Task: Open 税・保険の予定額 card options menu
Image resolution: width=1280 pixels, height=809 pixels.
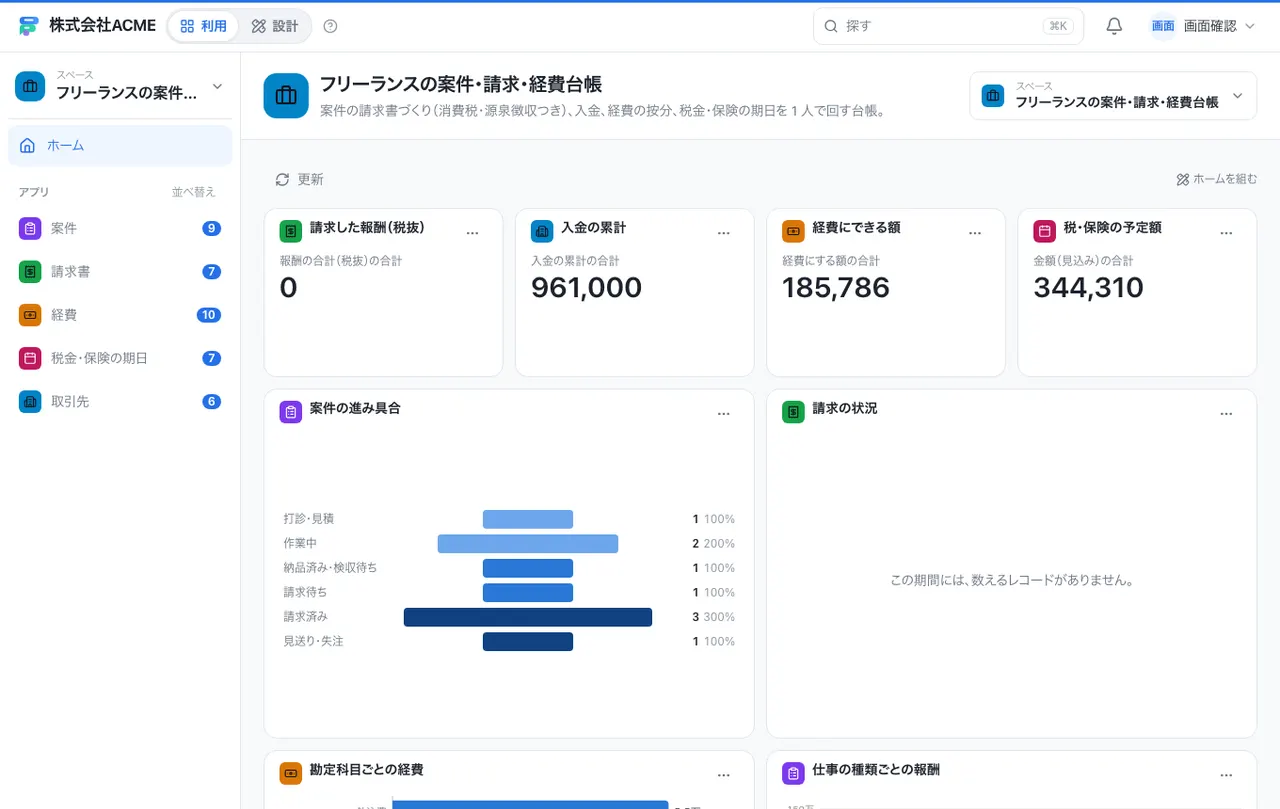Action: [x=1226, y=233]
